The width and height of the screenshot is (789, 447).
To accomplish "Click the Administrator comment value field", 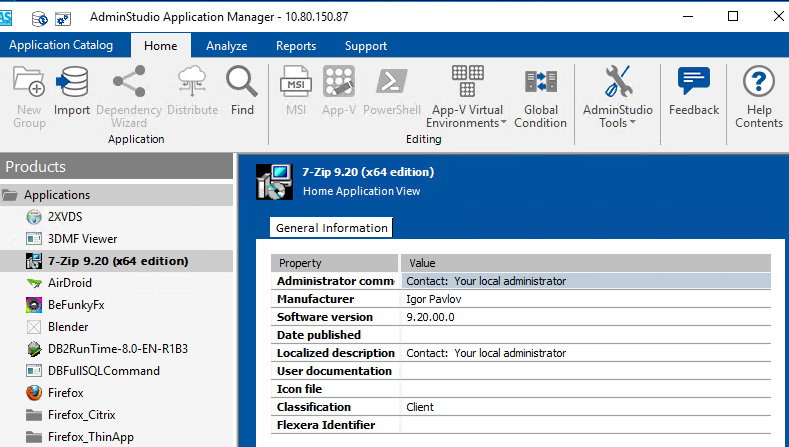I will tap(585, 281).
